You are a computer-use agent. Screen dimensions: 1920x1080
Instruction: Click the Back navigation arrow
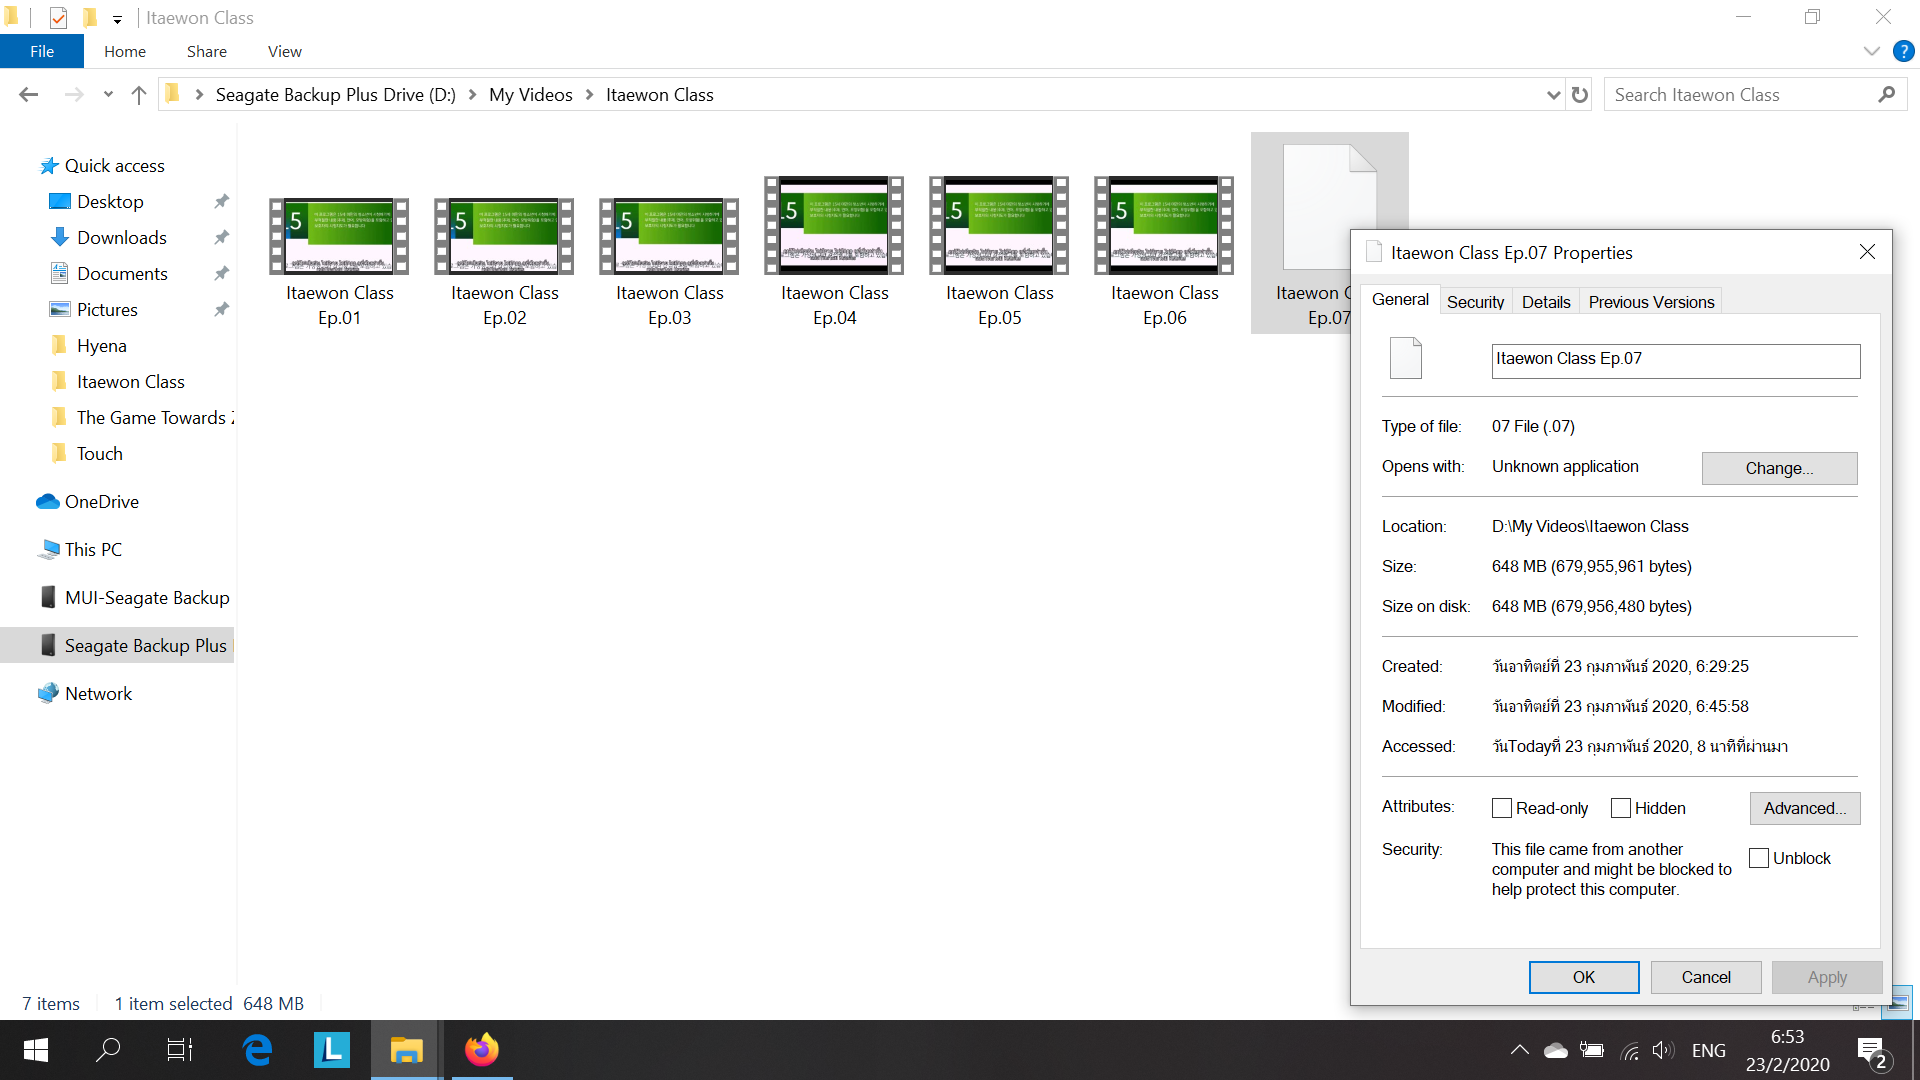(x=28, y=95)
